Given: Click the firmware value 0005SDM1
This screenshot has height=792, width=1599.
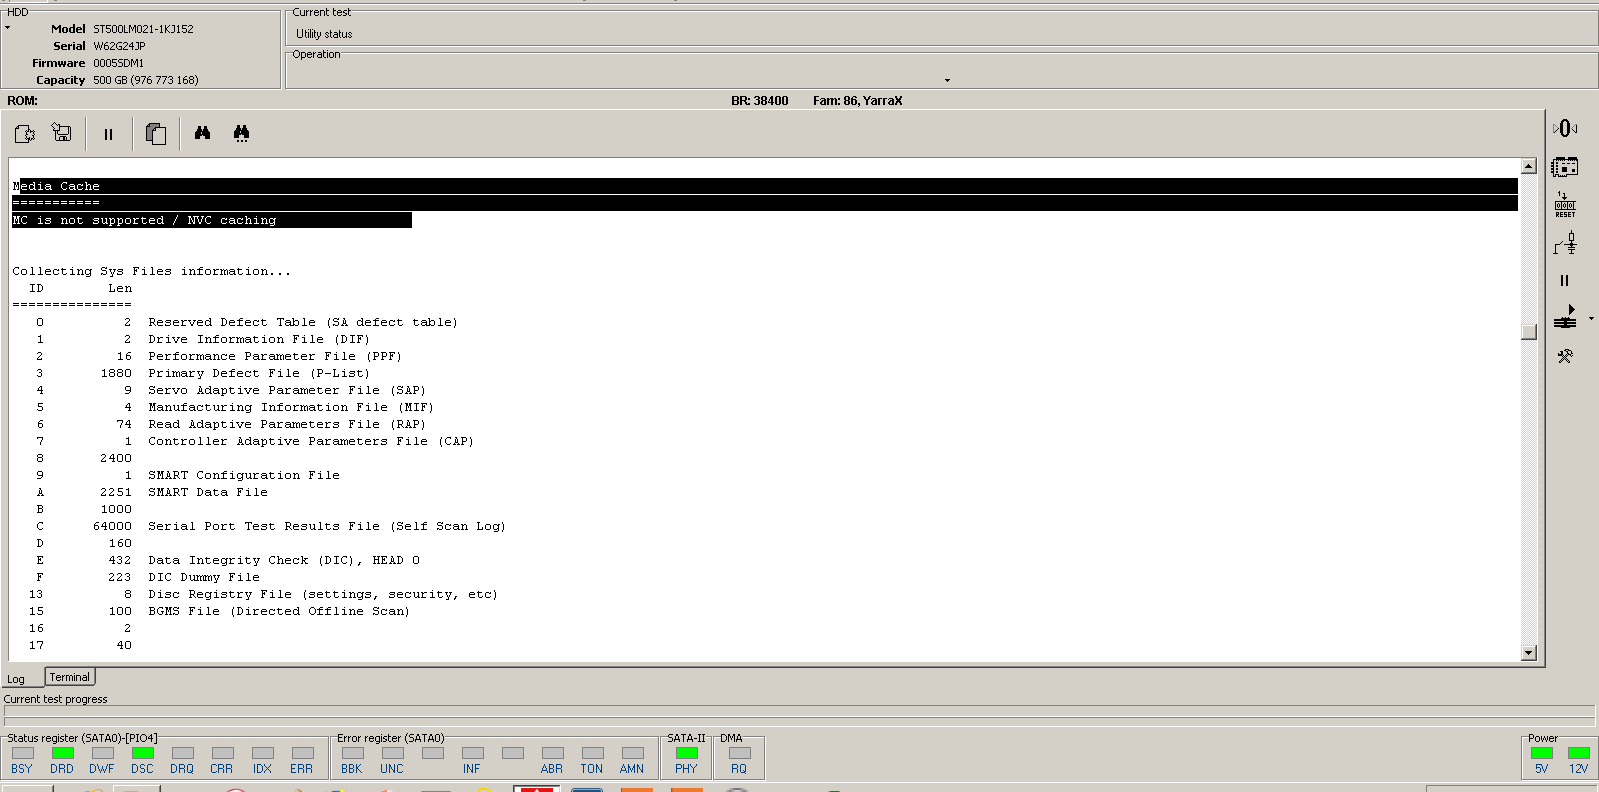Looking at the screenshot, I should pos(118,63).
